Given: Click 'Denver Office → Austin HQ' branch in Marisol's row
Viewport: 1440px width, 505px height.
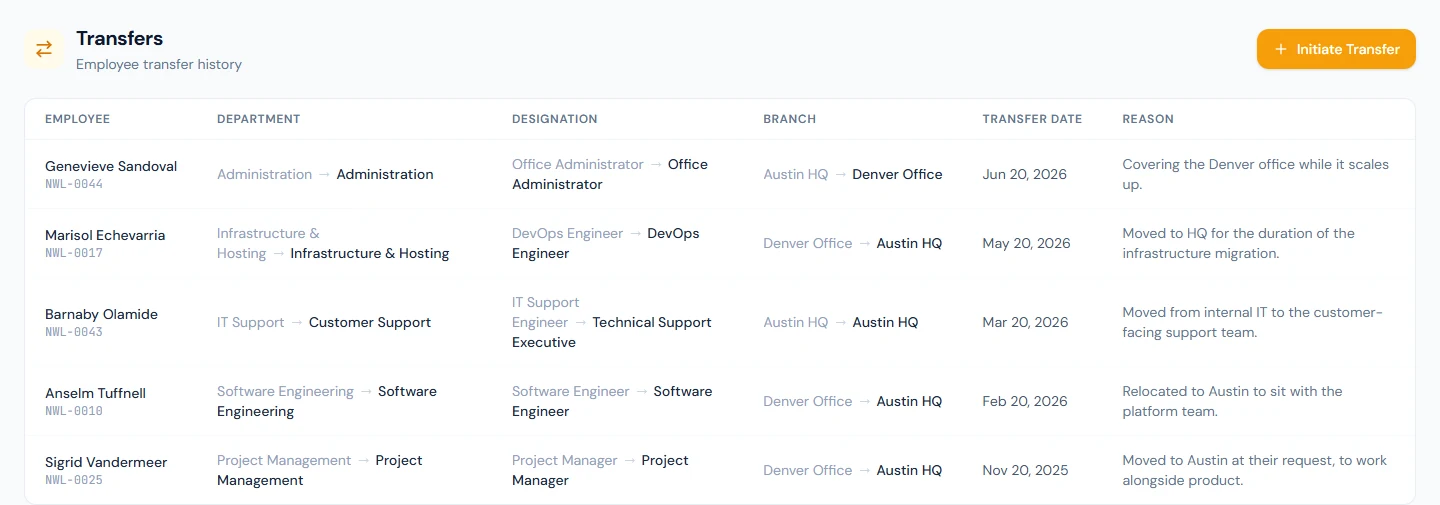Looking at the screenshot, I should tap(852, 243).
